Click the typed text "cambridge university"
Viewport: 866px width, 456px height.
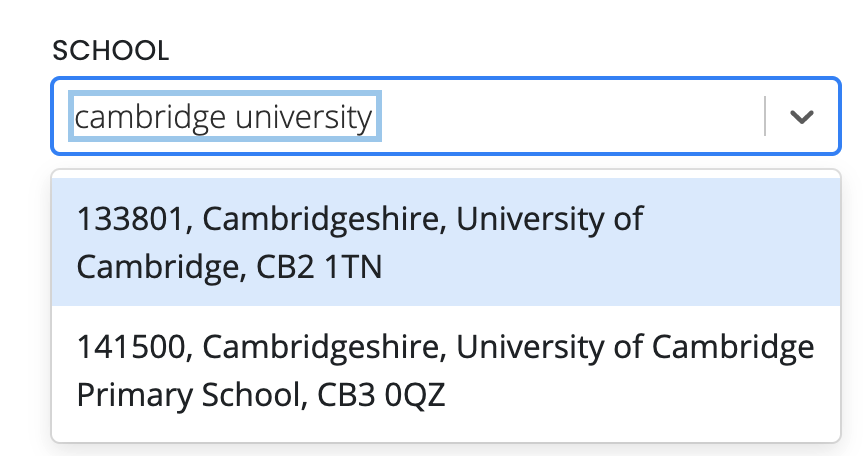coord(224,117)
